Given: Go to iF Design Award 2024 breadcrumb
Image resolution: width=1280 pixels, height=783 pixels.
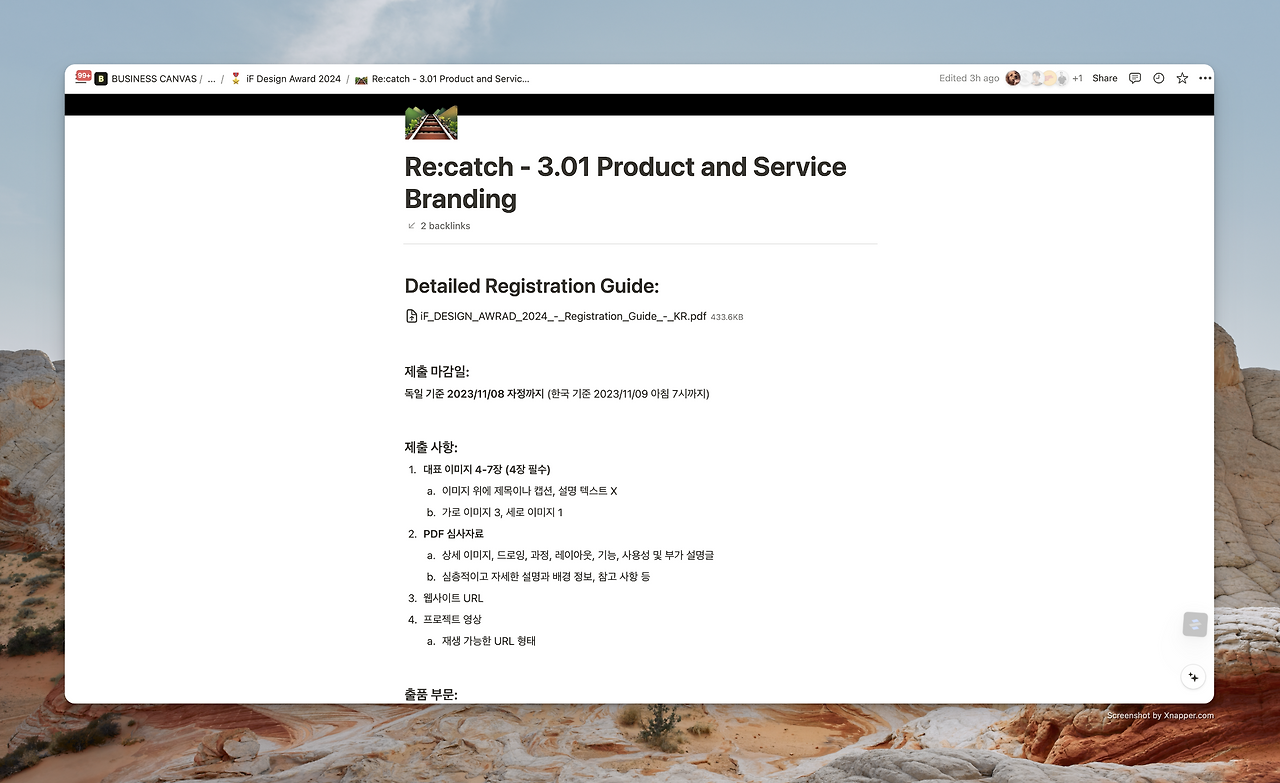Looking at the screenshot, I should point(293,78).
